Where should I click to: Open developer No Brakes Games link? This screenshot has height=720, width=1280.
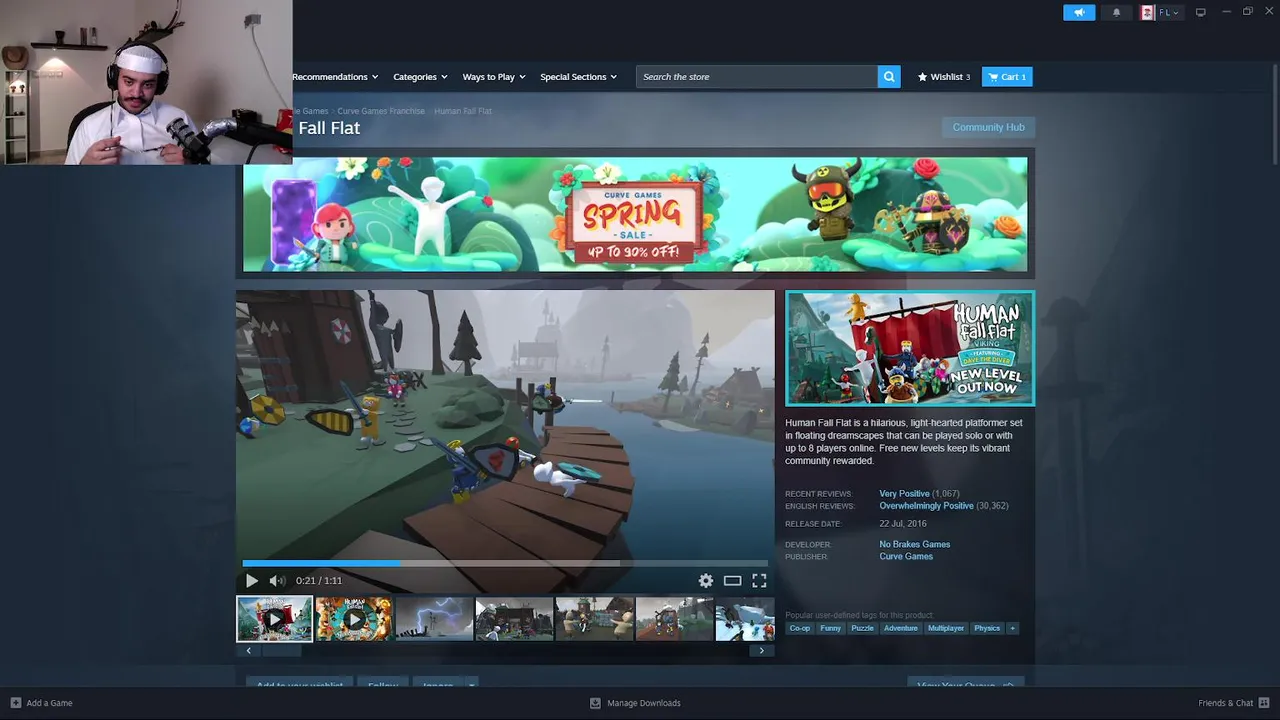(915, 545)
